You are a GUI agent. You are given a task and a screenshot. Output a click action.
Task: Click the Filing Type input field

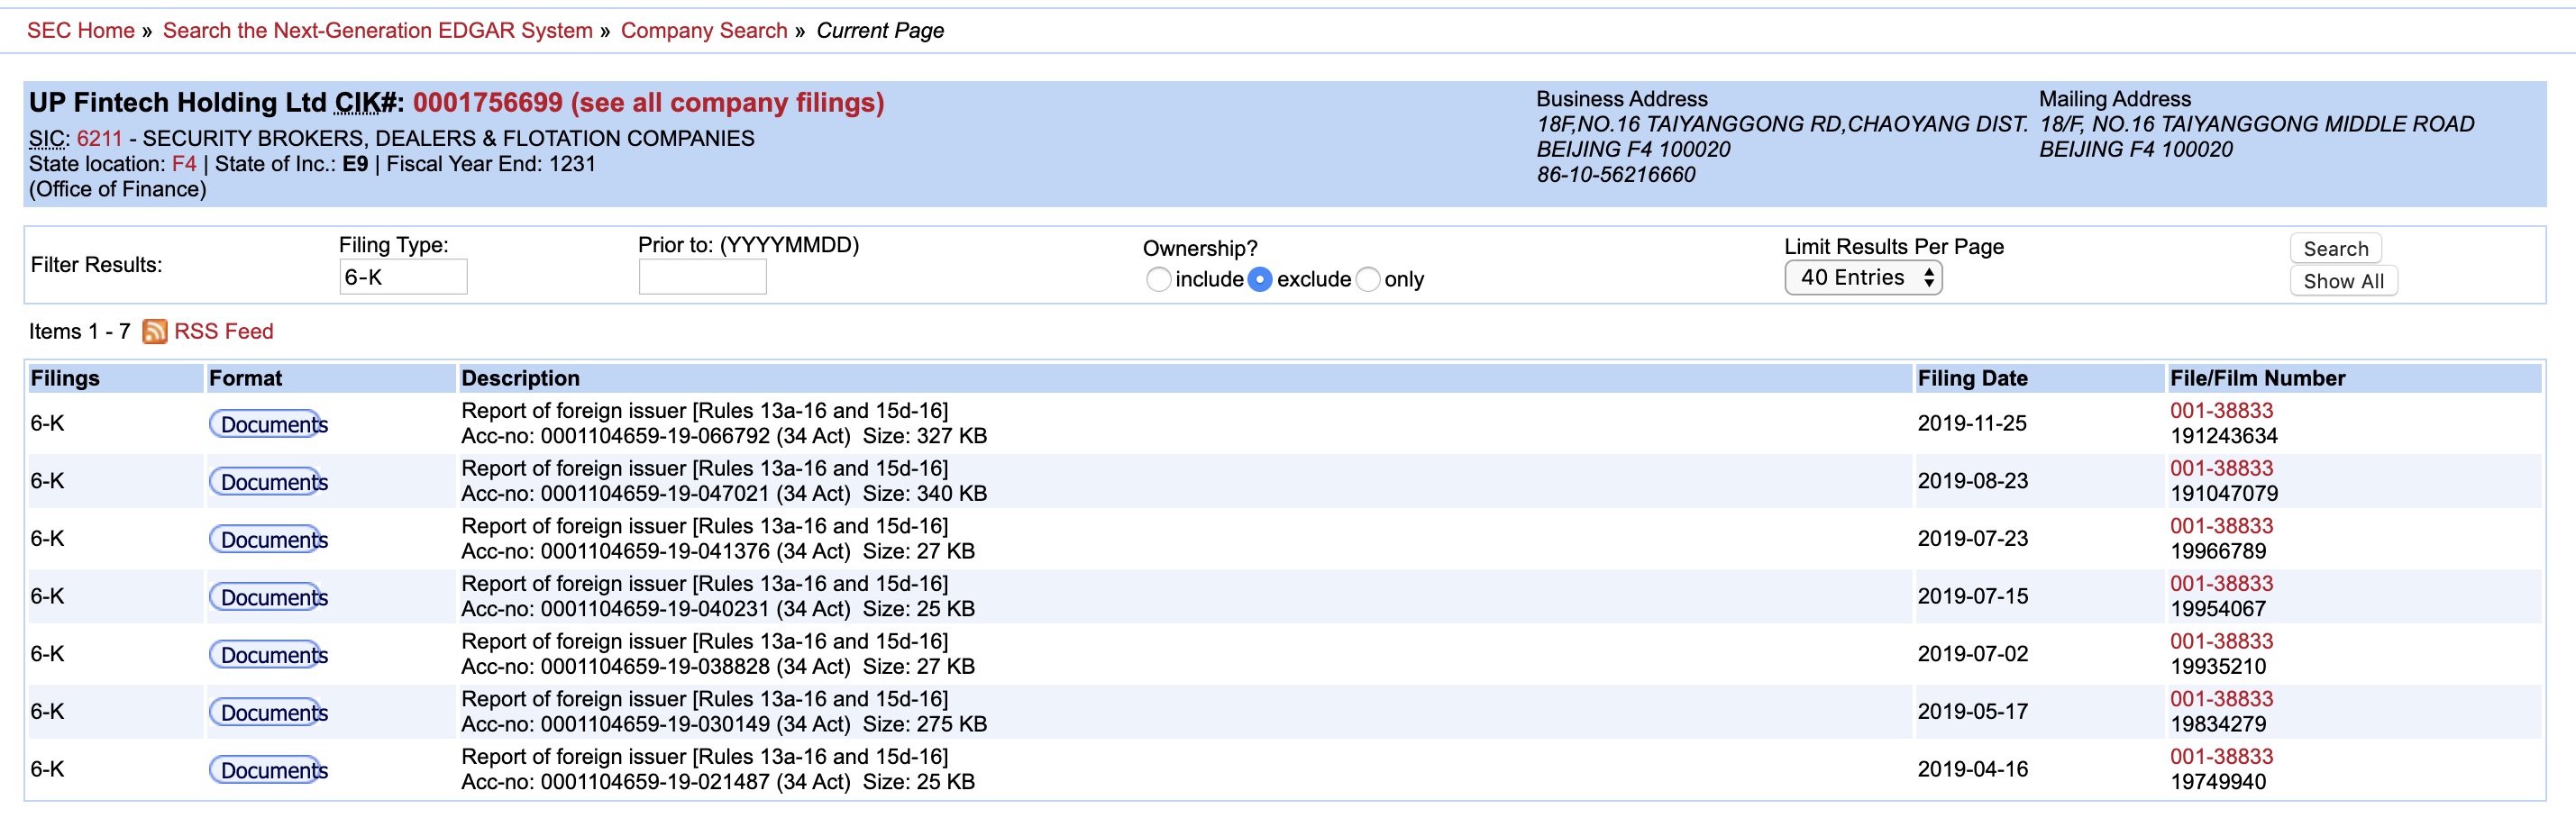403,277
